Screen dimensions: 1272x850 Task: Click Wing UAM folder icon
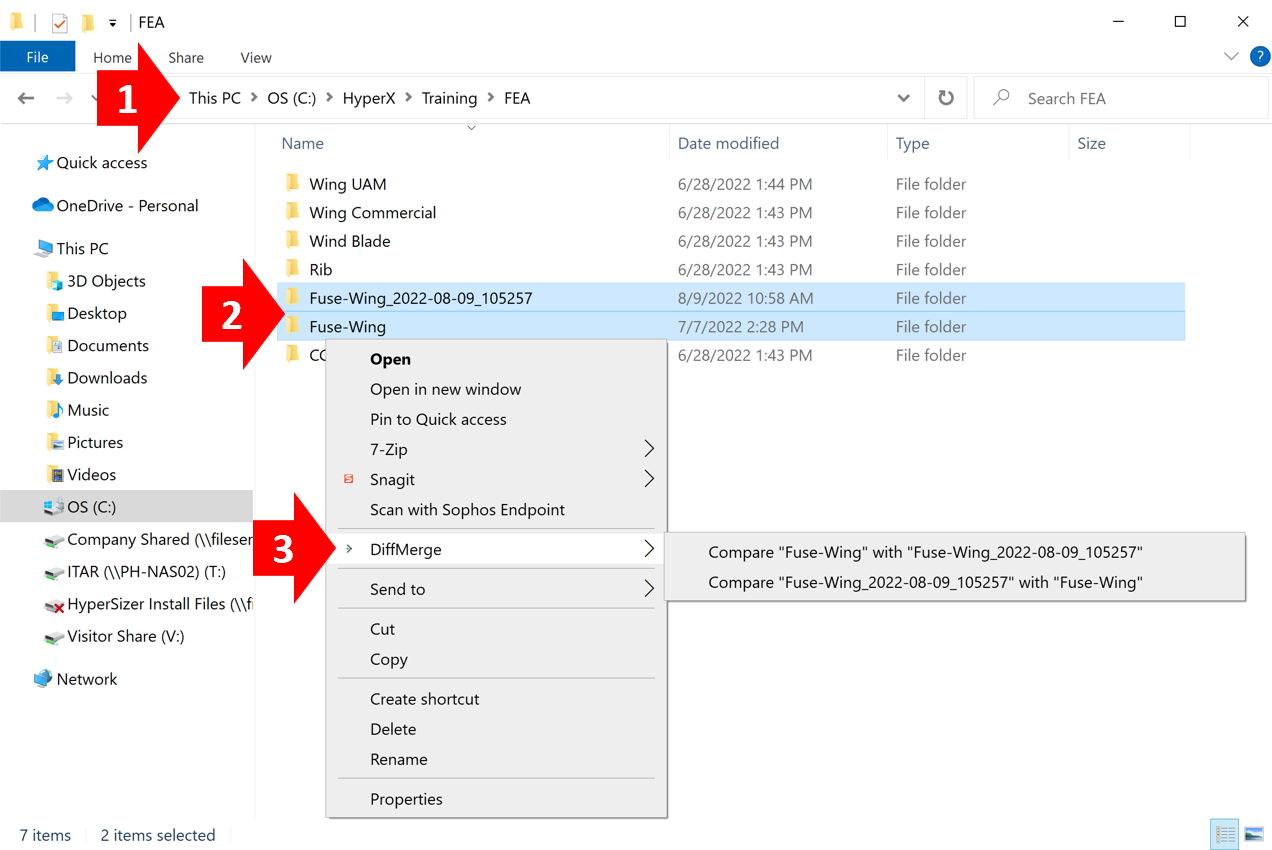pyautogui.click(x=292, y=183)
